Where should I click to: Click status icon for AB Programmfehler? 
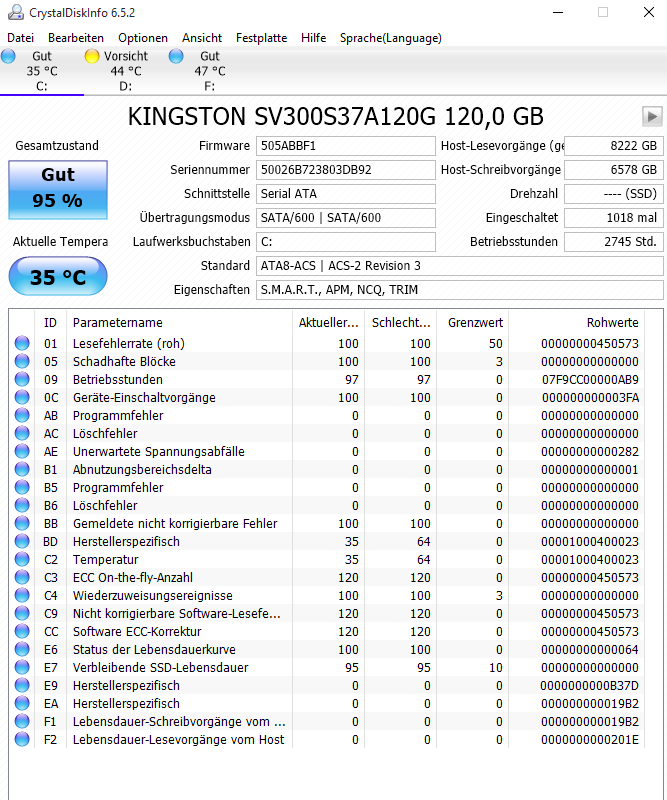point(22,415)
